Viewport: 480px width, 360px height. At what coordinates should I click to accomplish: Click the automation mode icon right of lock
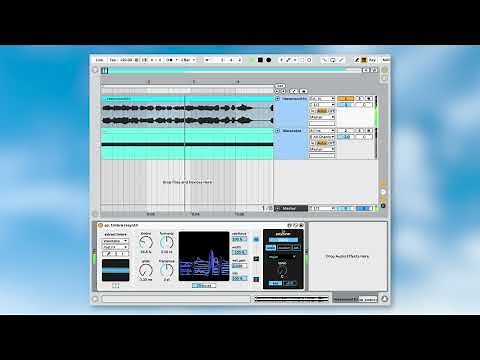(x=303, y=91)
